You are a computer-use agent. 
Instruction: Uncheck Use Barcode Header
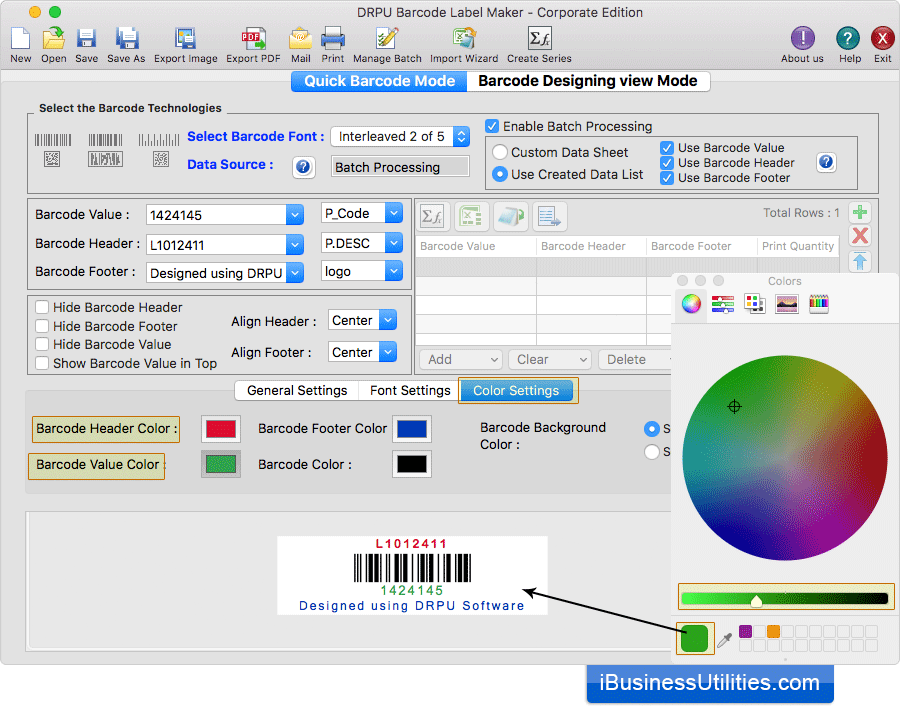(x=666, y=163)
